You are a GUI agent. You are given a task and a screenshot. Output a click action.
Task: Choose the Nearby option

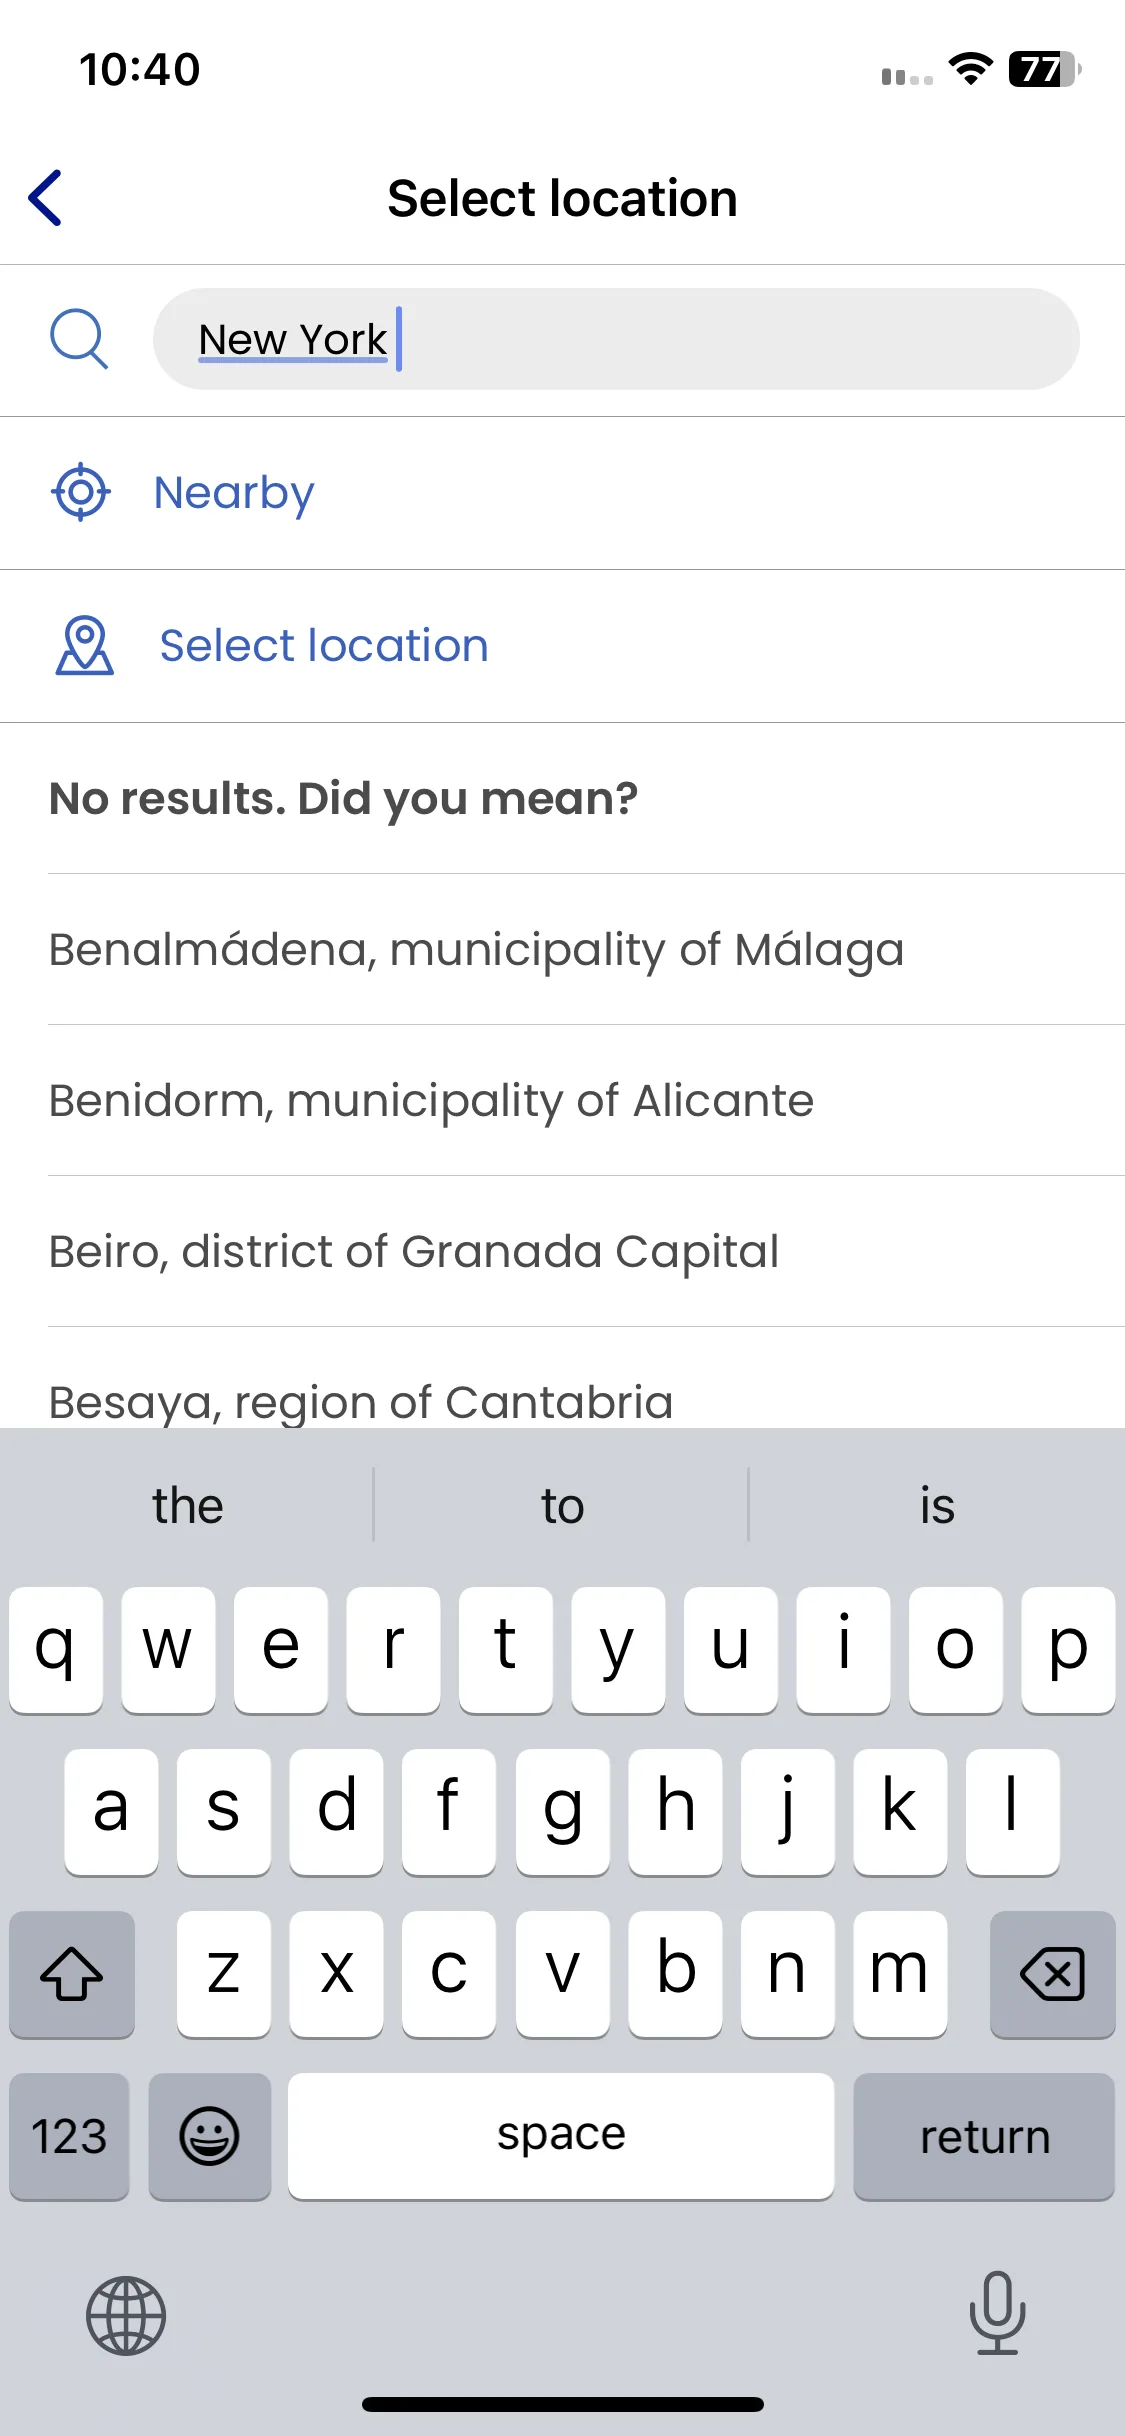[562, 493]
